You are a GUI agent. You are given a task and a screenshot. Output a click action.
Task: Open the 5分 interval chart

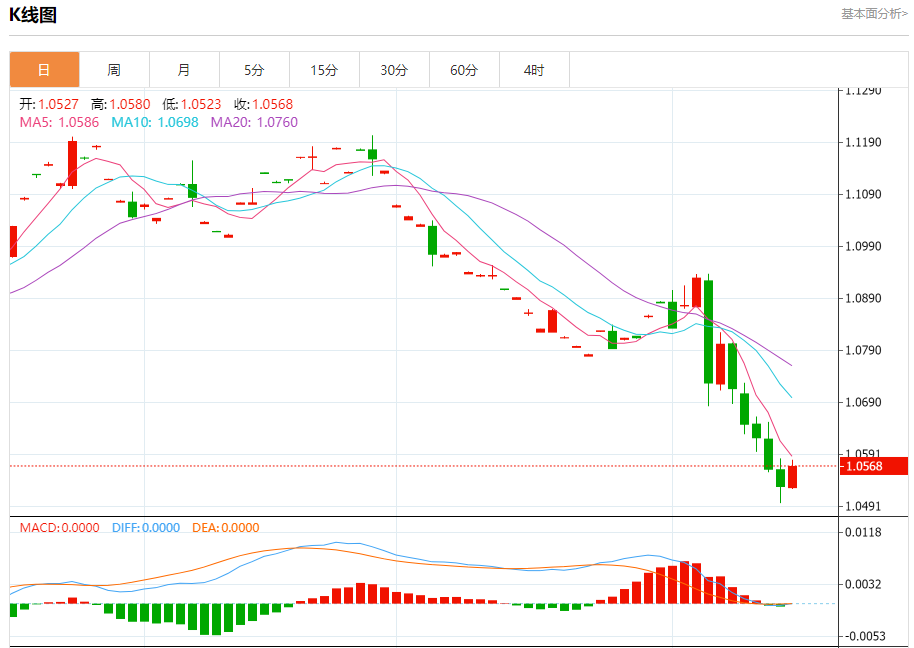coord(254,70)
